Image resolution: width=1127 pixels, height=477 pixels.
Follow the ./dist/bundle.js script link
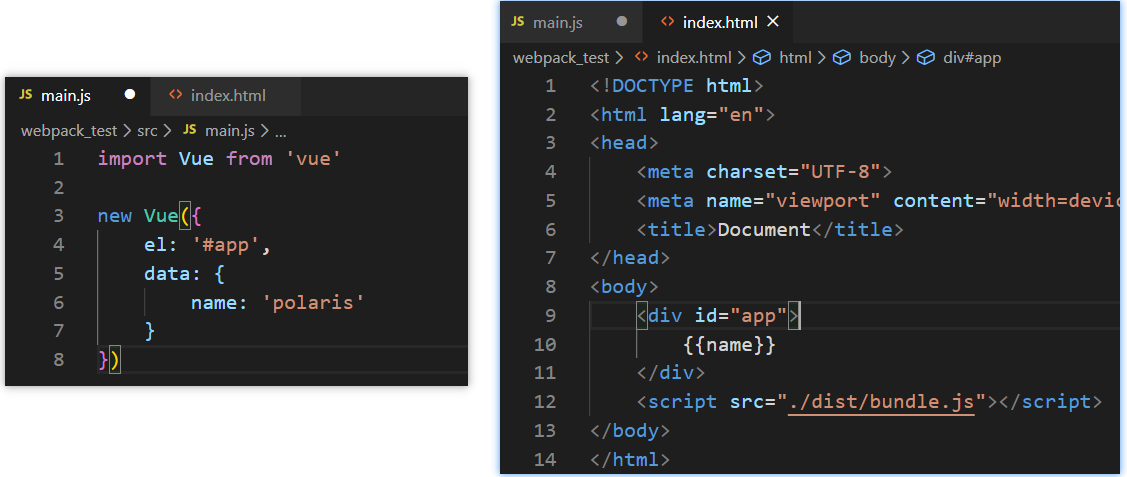pos(880,402)
